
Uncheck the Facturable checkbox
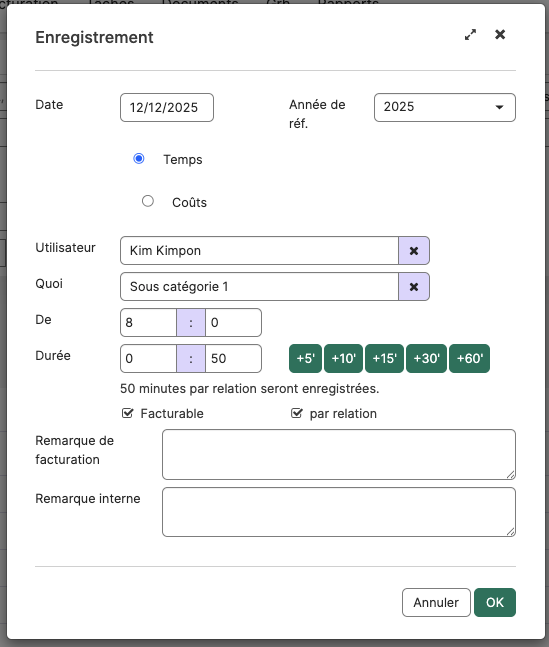tap(128, 413)
